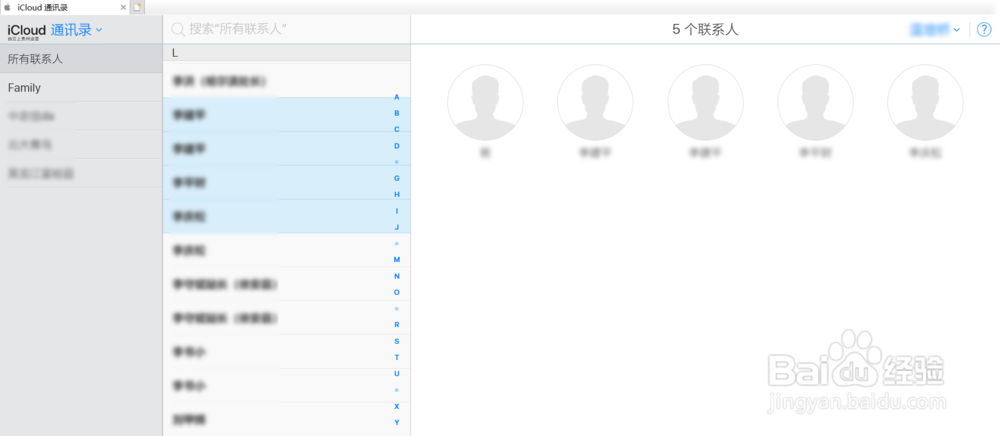This screenshot has width=1000, height=436.
Task: Close the iCloud 通讯录 browser tab
Action: 123,7
